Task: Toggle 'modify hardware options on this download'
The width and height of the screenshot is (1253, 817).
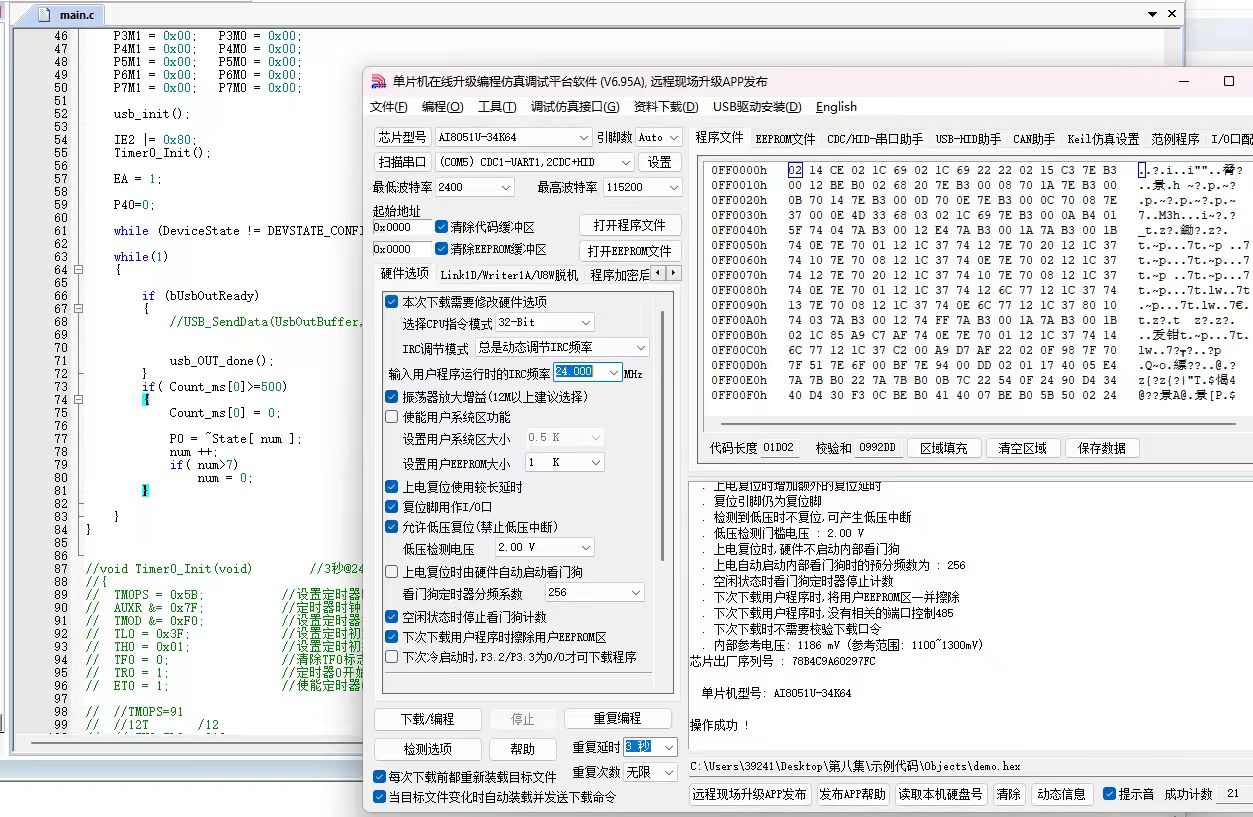Action: tap(391, 302)
